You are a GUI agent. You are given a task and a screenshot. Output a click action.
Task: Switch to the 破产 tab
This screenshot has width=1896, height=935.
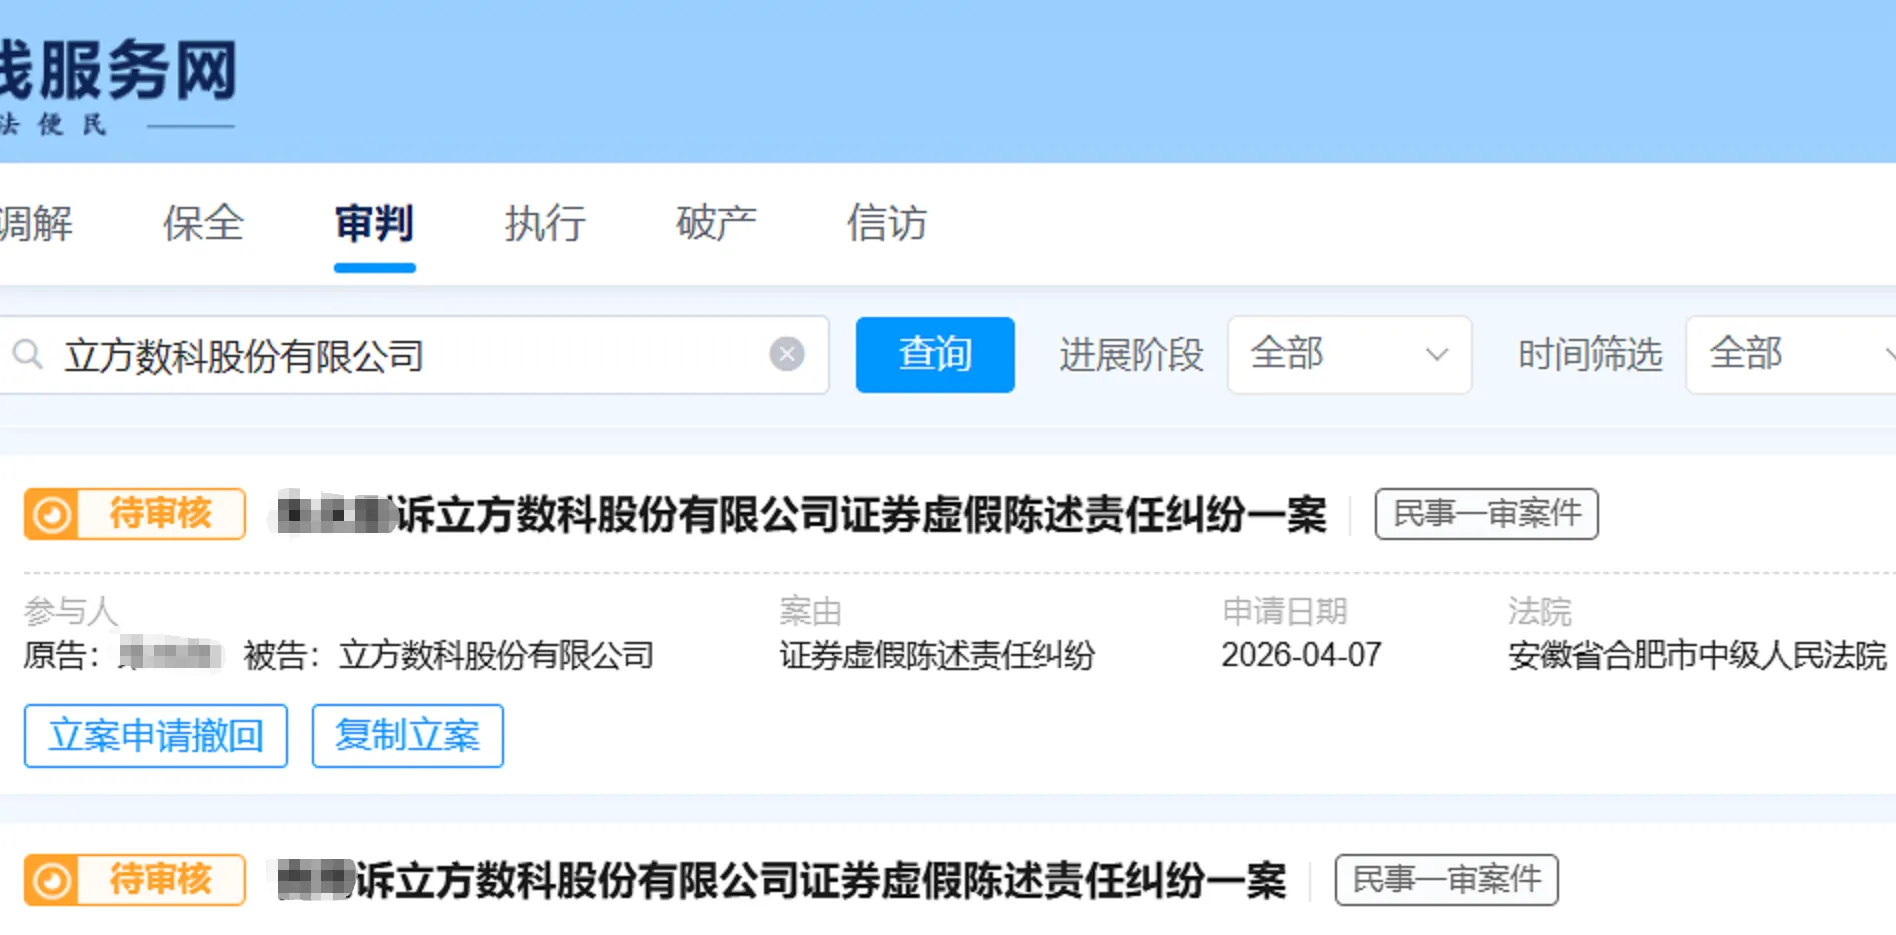click(715, 224)
